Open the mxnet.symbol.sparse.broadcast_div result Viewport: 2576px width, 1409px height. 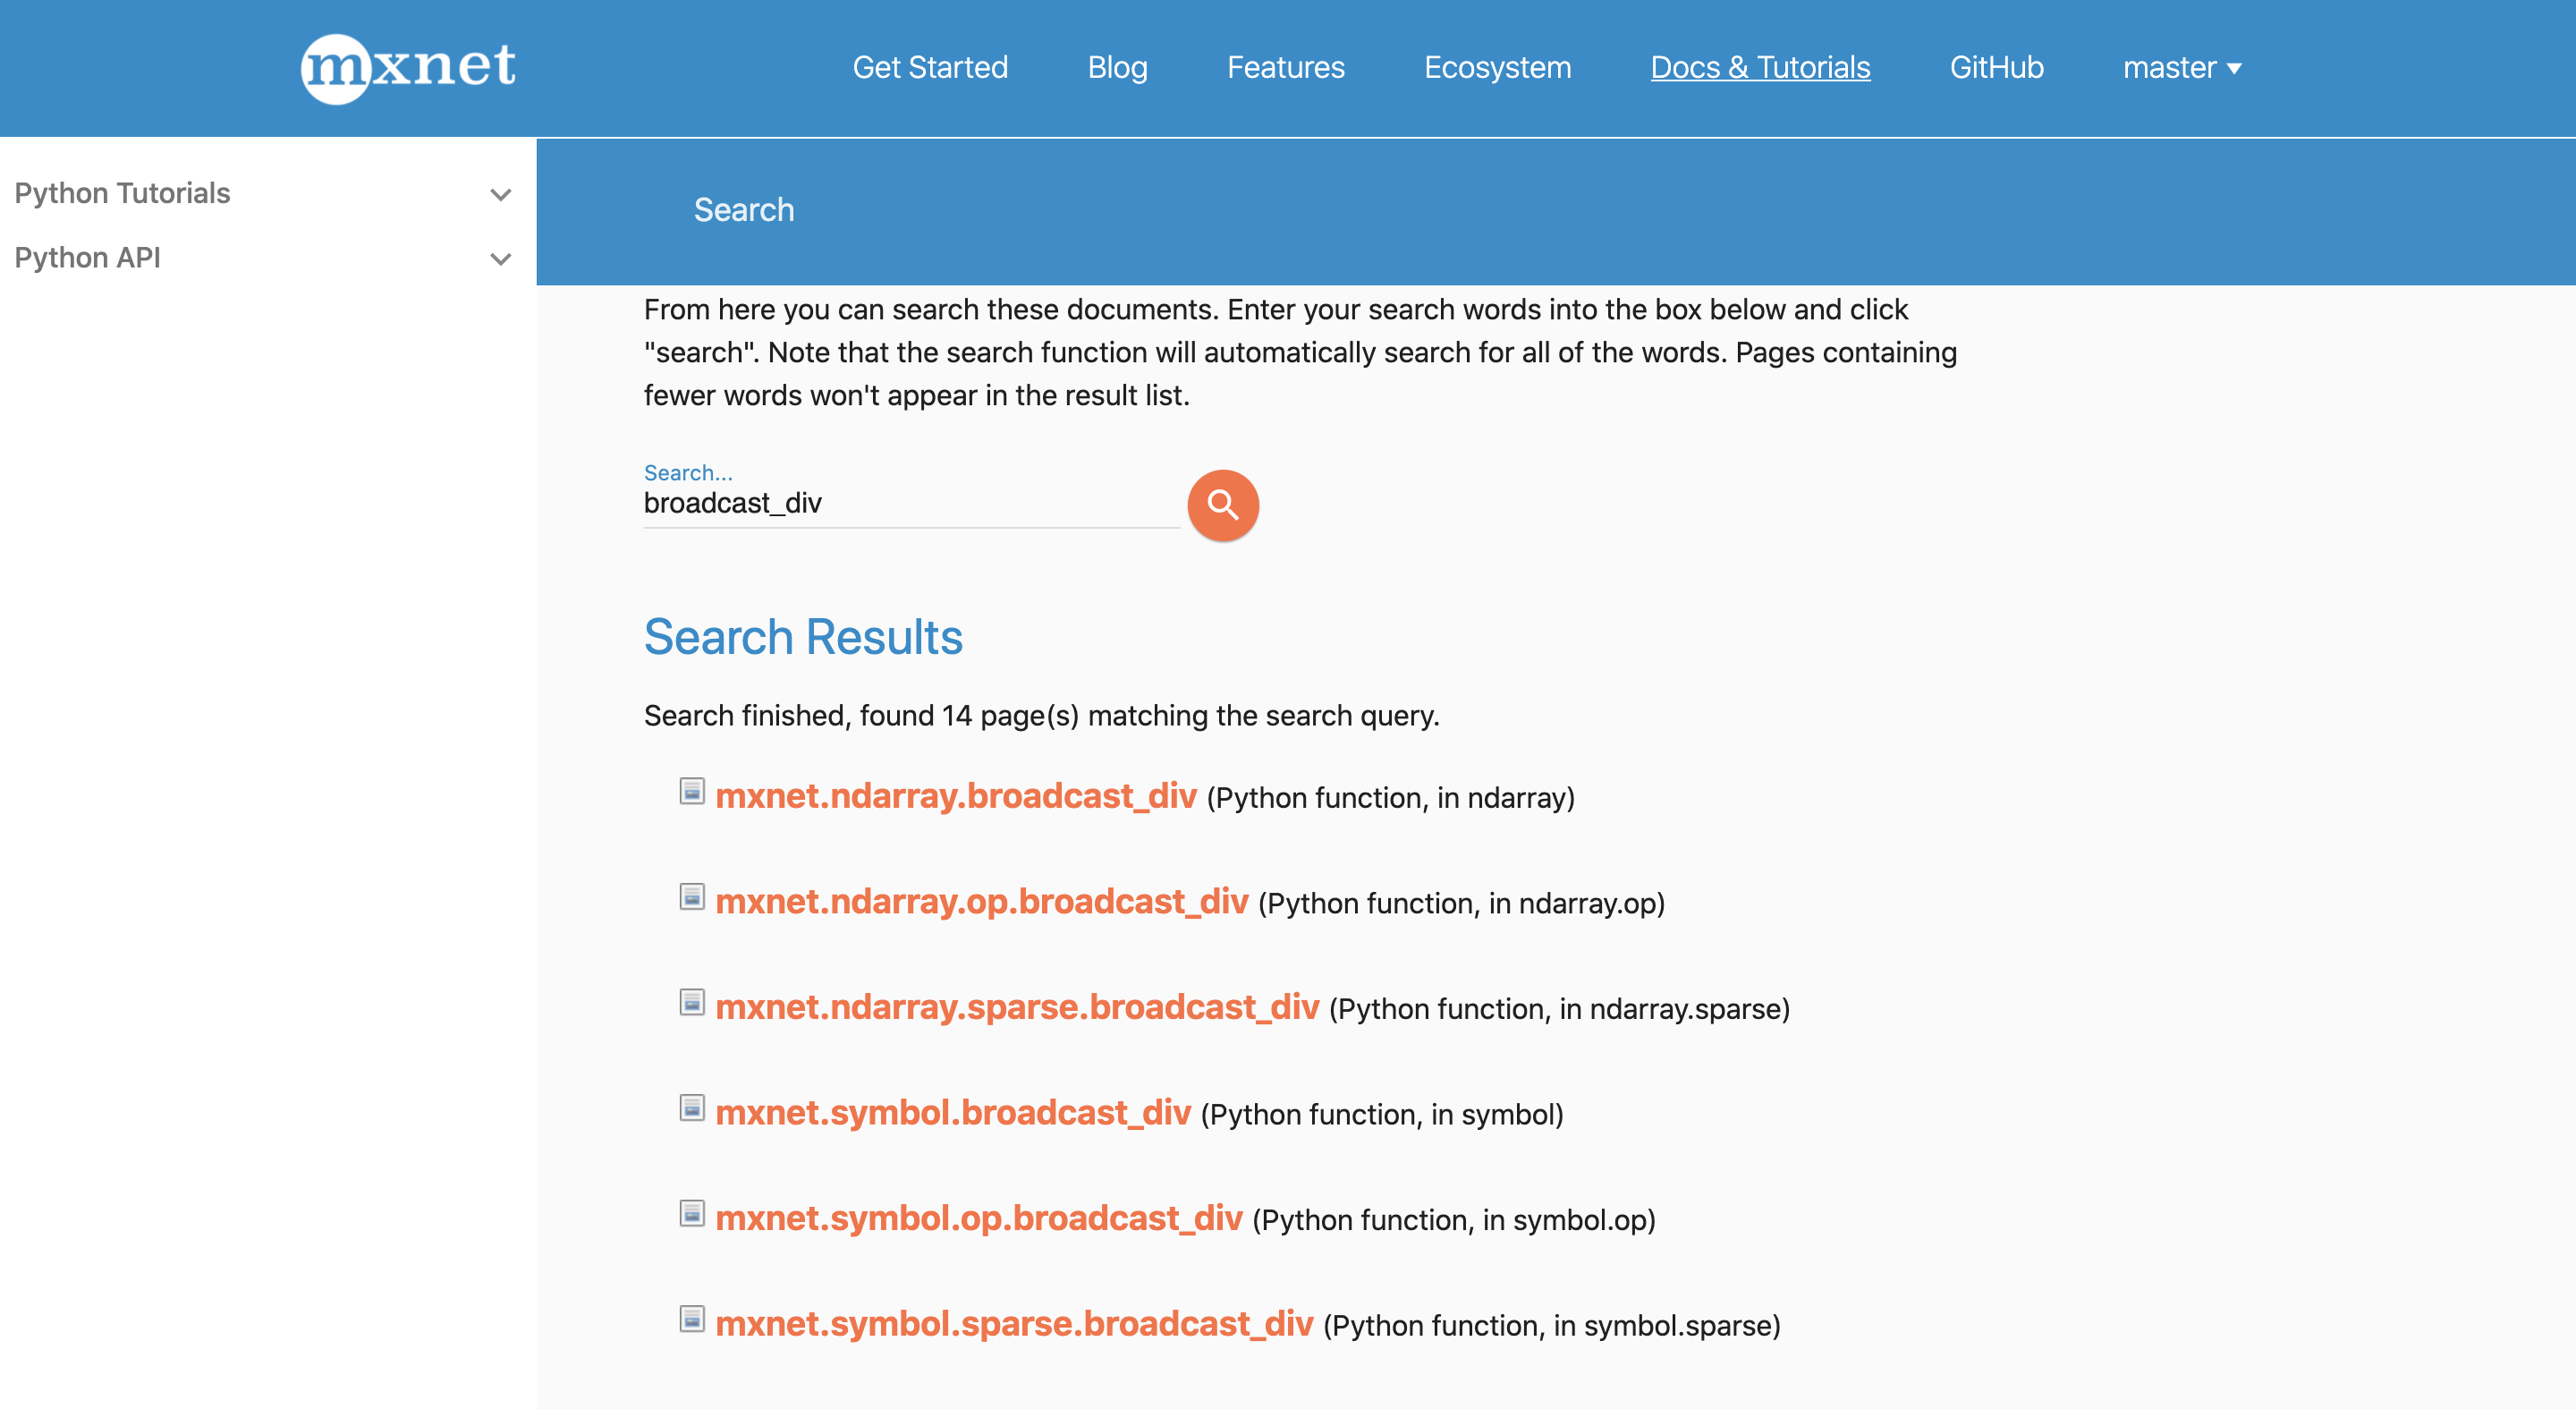point(1014,1323)
